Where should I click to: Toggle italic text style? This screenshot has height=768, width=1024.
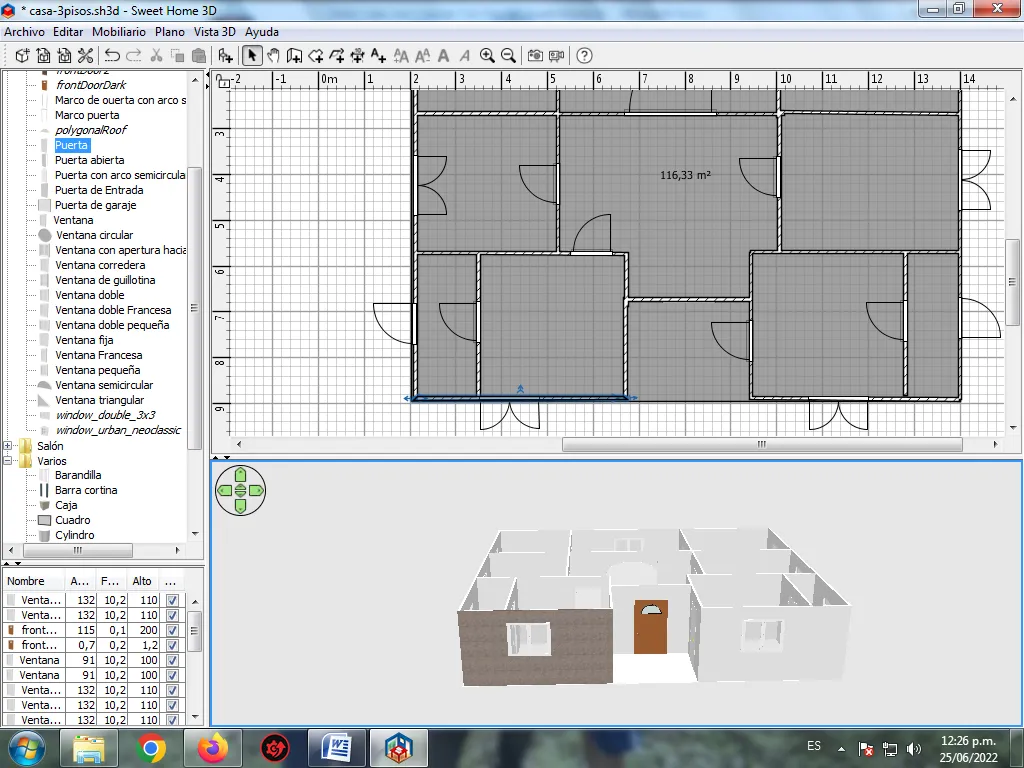pos(464,56)
